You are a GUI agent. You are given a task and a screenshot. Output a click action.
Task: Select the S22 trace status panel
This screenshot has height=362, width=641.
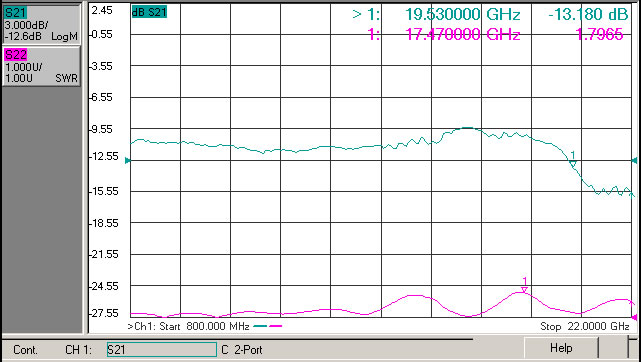point(41,66)
